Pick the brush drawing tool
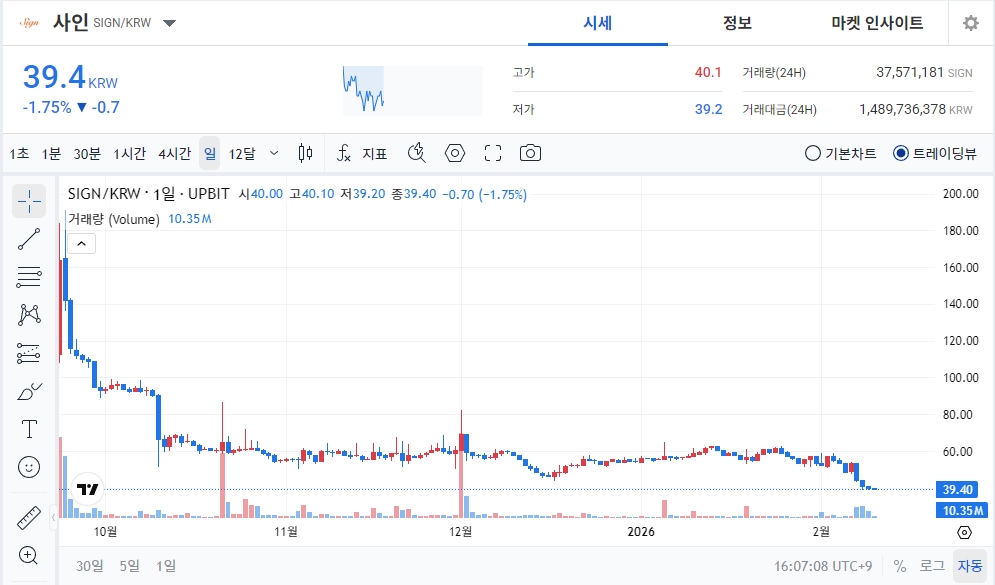The width and height of the screenshot is (995, 585). [x=29, y=390]
